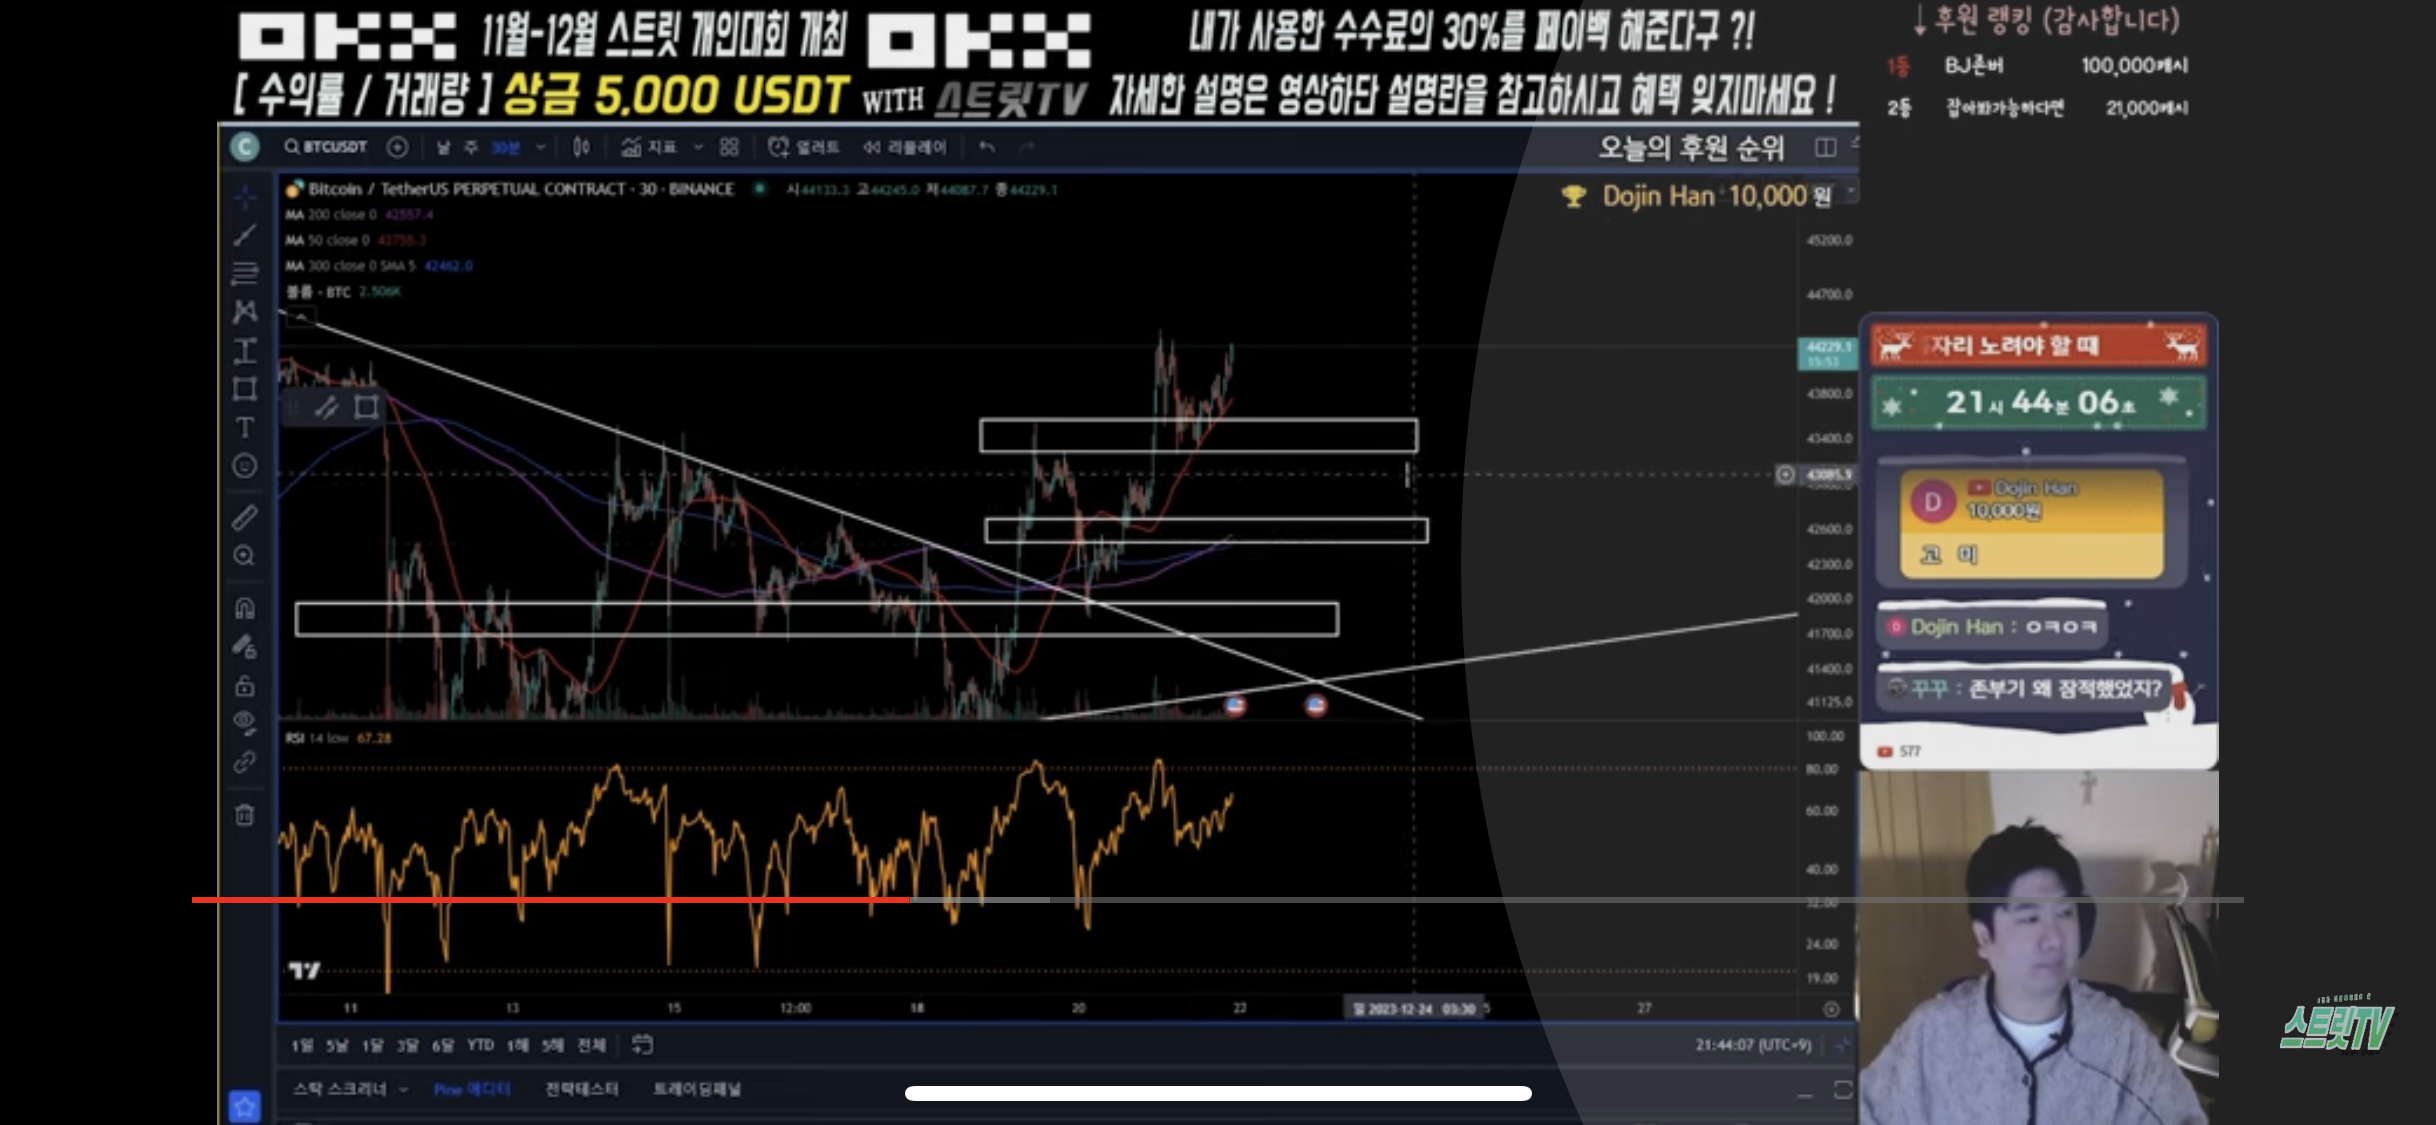
Task: Expand the timeframe interval dropdown
Action: pyautogui.click(x=541, y=147)
